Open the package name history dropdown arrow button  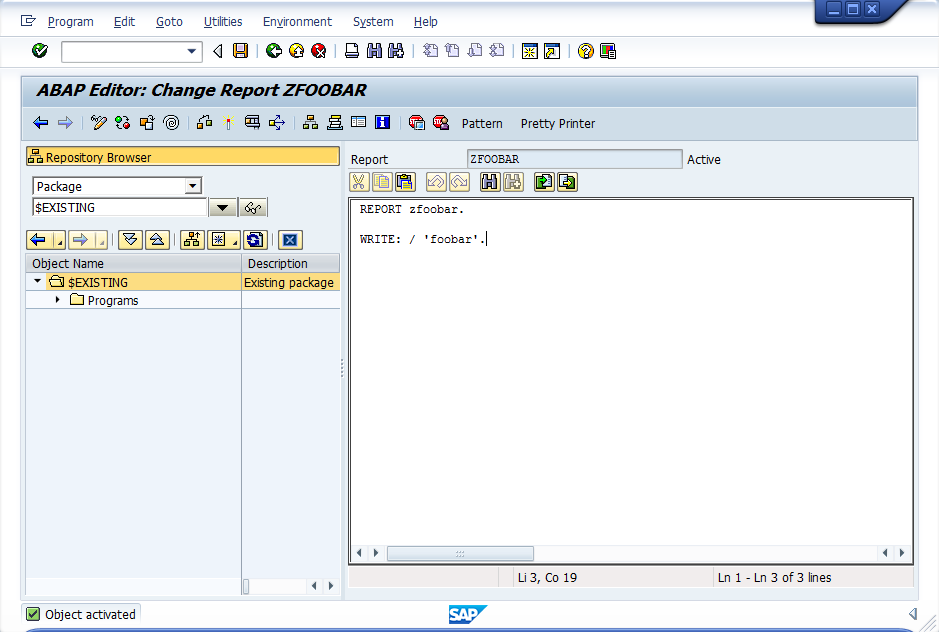(x=222, y=208)
